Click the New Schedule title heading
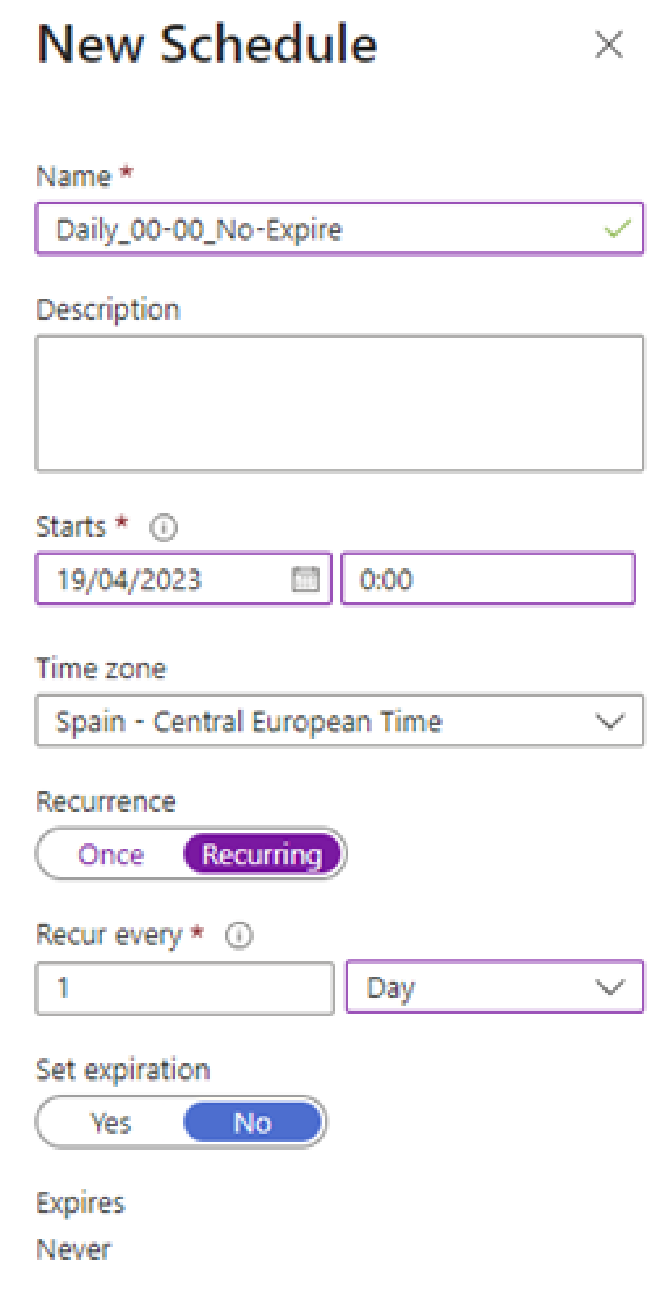The height and width of the screenshot is (1299, 660). tap(206, 45)
